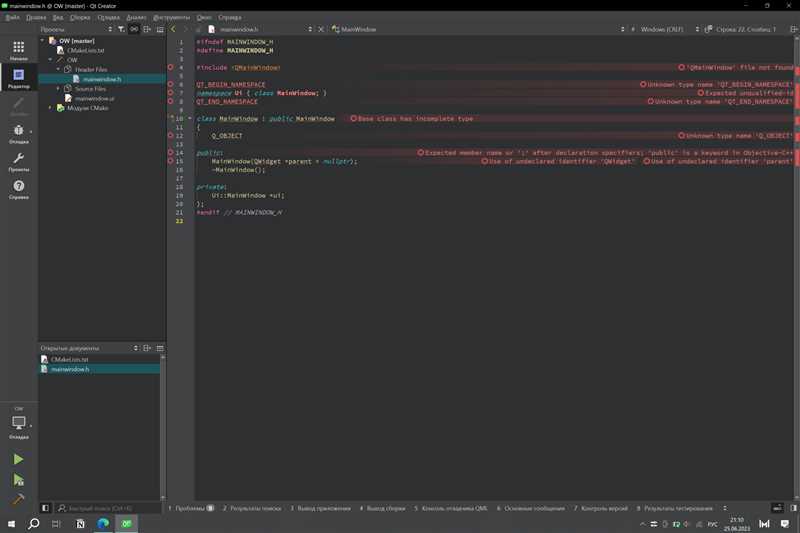Open the Welcome (Начало) mode
The height and width of the screenshot is (533, 800).
[x=19, y=50]
